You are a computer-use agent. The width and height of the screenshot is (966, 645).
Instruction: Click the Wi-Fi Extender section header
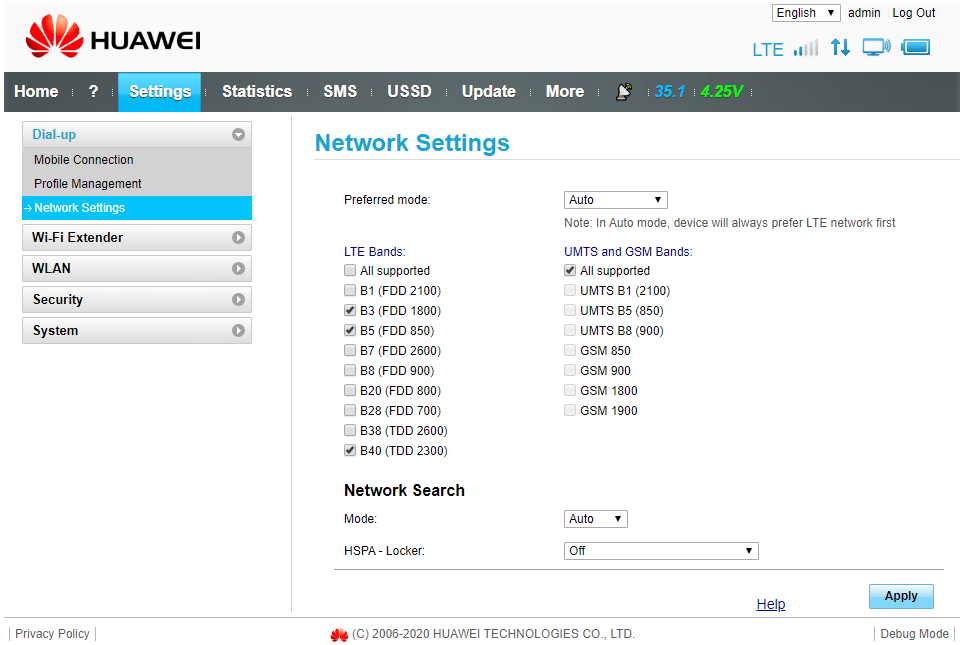coord(137,238)
